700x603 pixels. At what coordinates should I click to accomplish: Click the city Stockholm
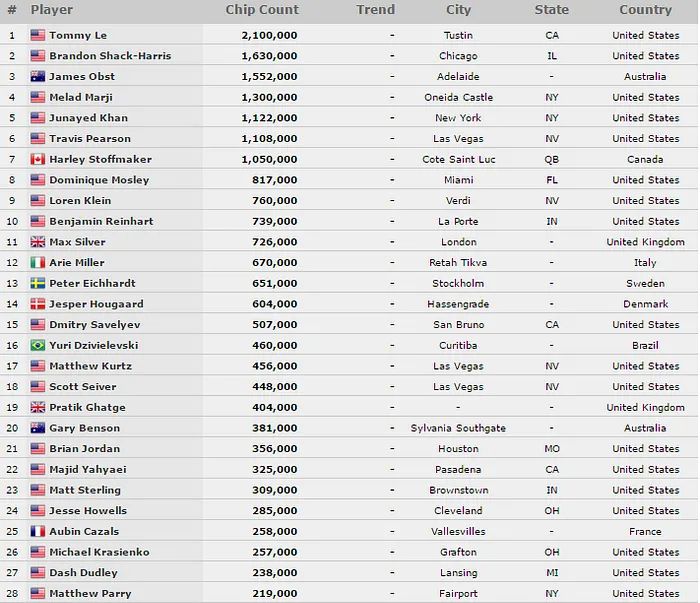click(458, 283)
